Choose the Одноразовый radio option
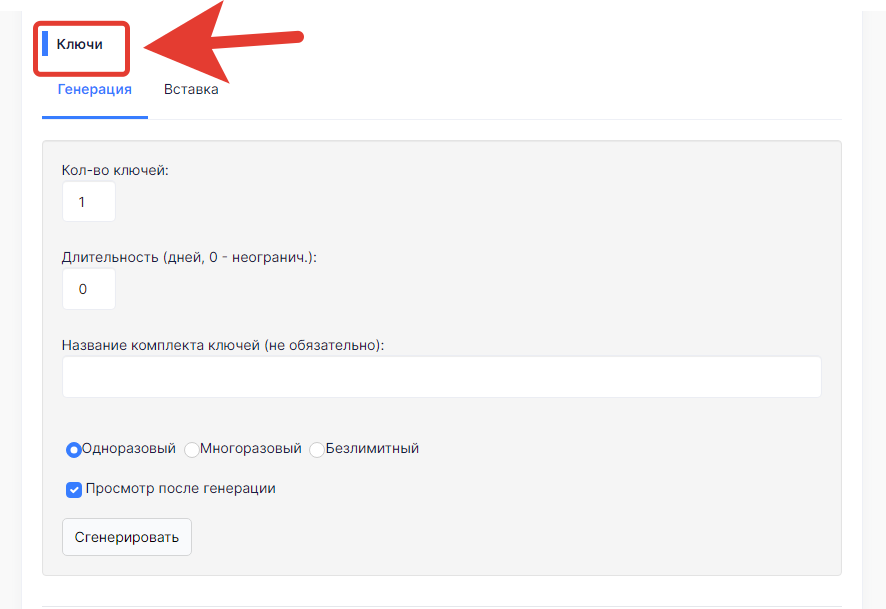This screenshot has width=886, height=609. click(x=73, y=450)
